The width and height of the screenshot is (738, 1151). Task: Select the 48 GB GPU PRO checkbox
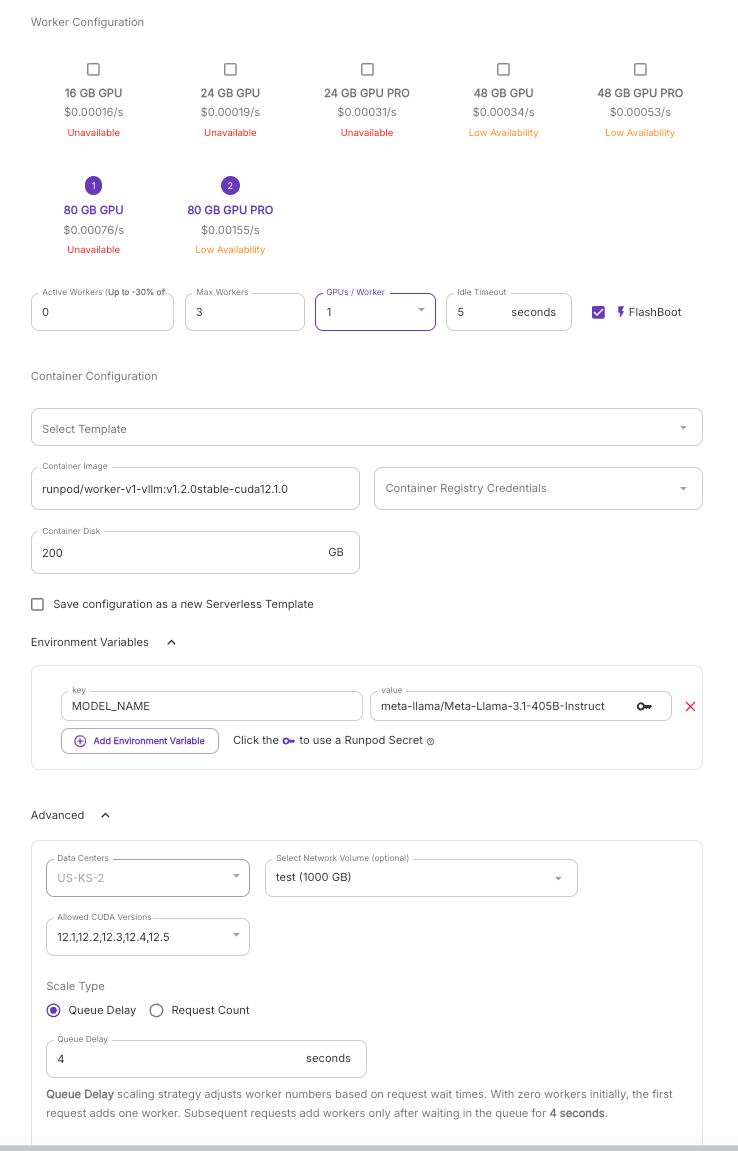[x=640, y=69]
